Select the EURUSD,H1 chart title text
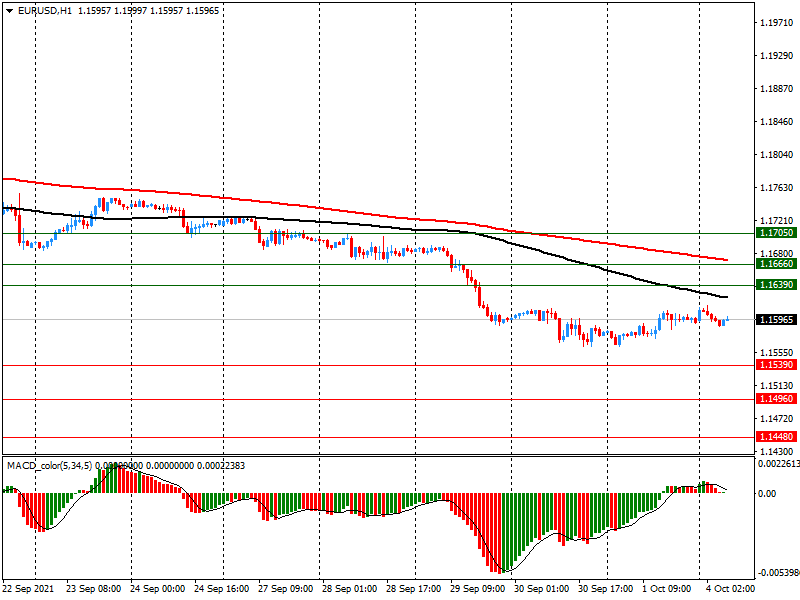 tap(45, 11)
